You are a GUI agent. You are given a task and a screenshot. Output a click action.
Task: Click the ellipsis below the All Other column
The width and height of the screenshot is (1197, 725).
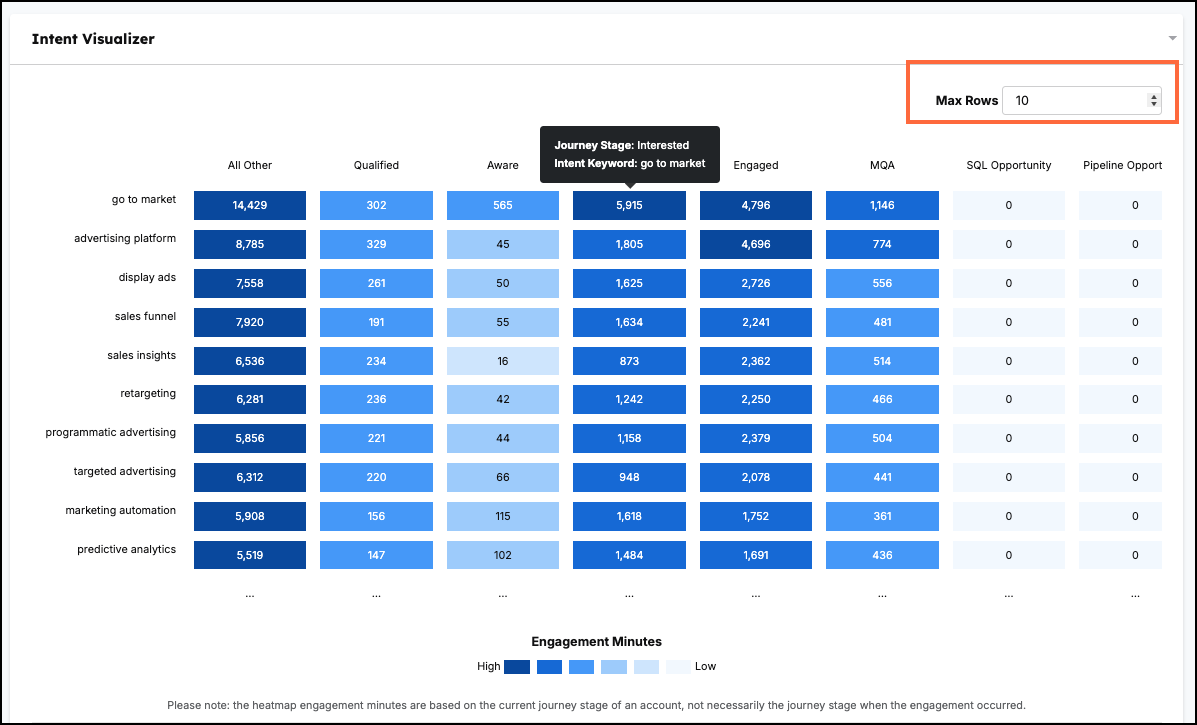click(x=250, y=594)
